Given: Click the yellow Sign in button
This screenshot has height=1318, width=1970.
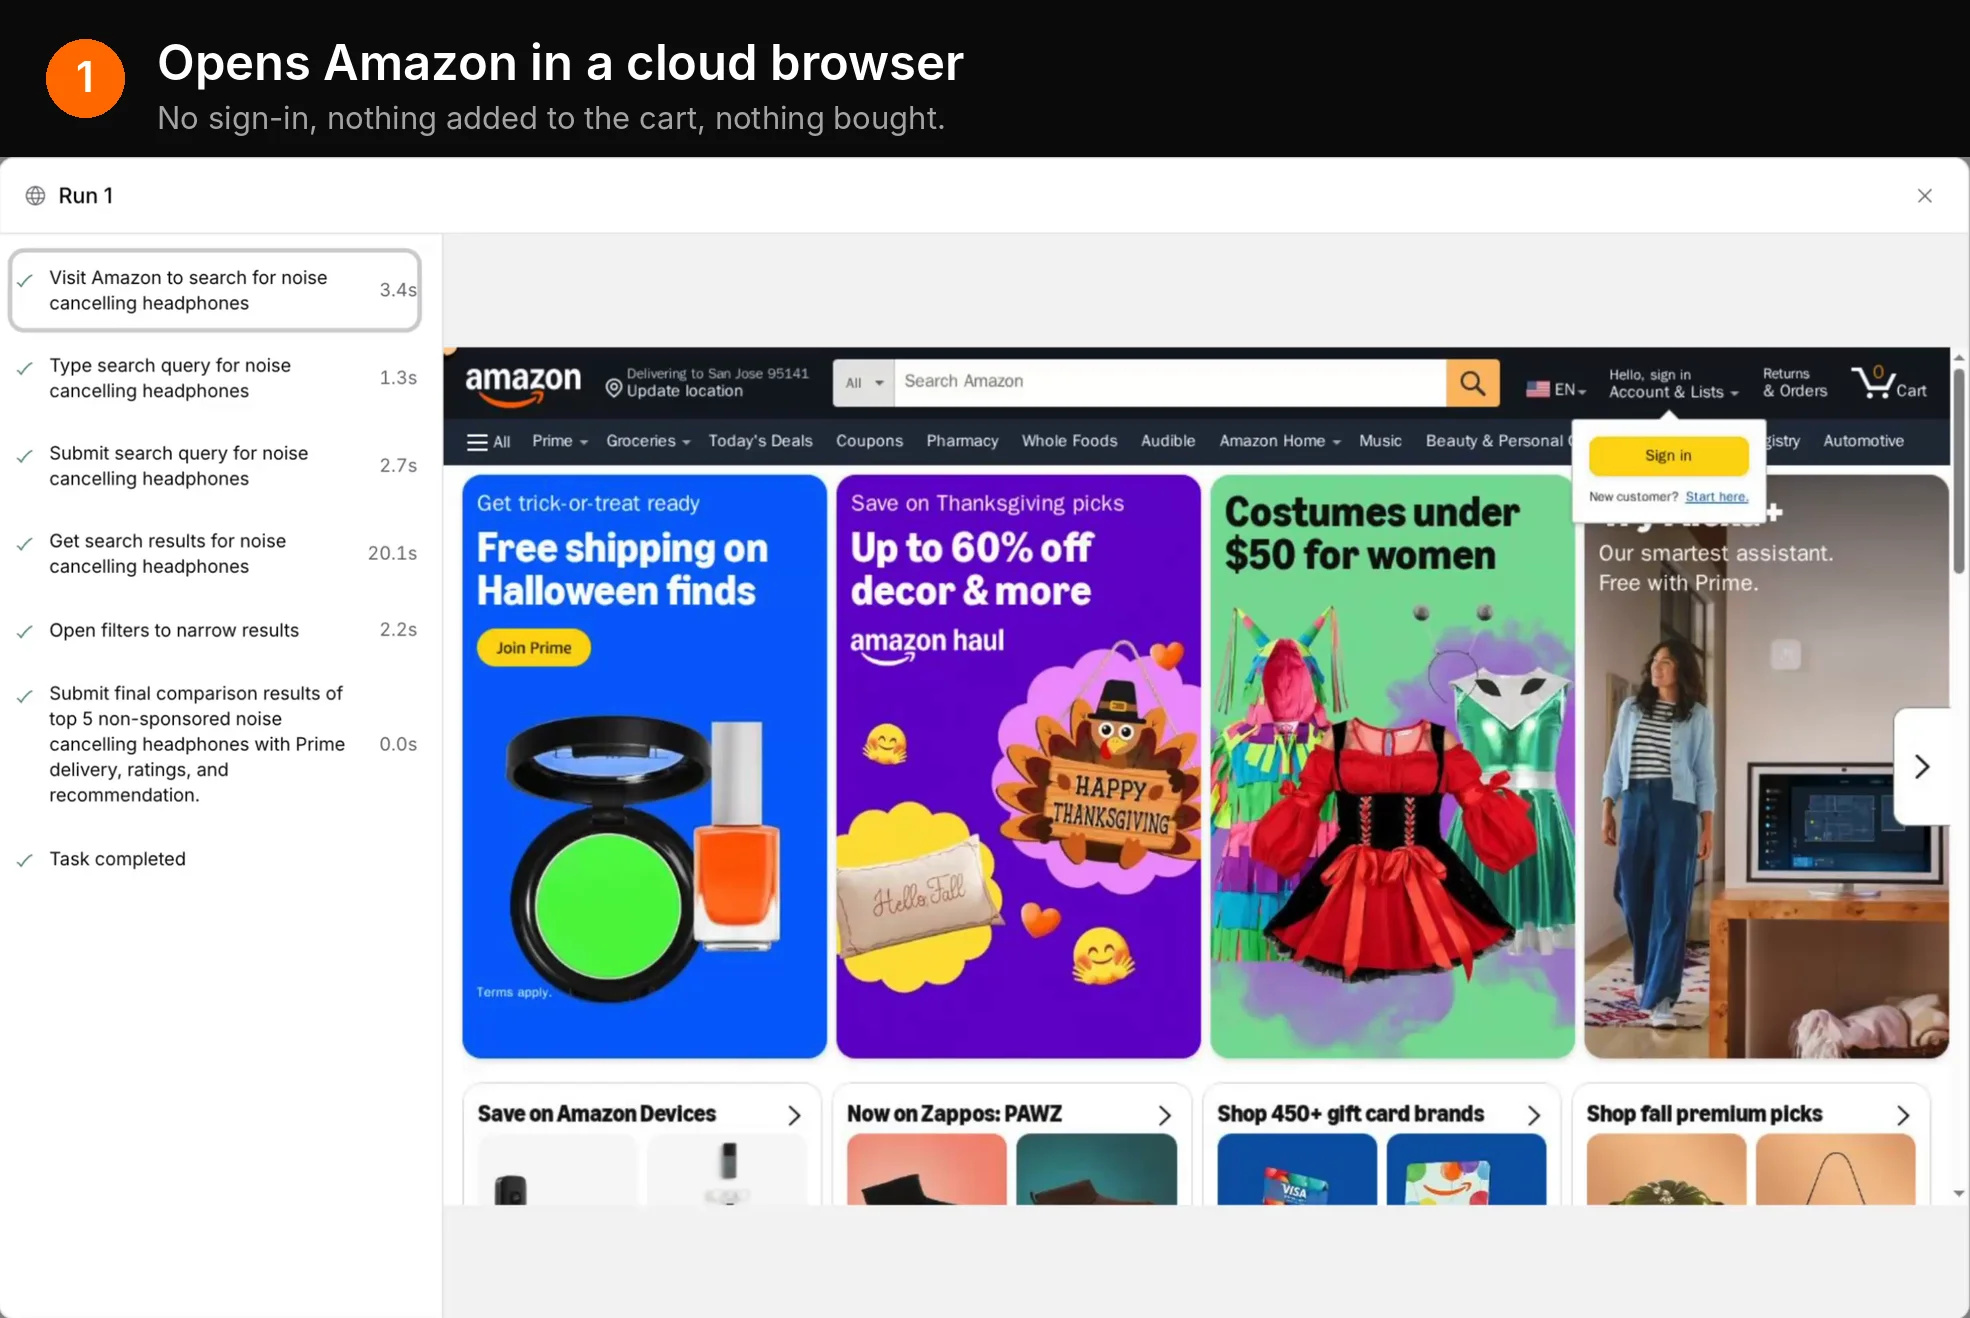Looking at the screenshot, I should [x=1668, y=456].
